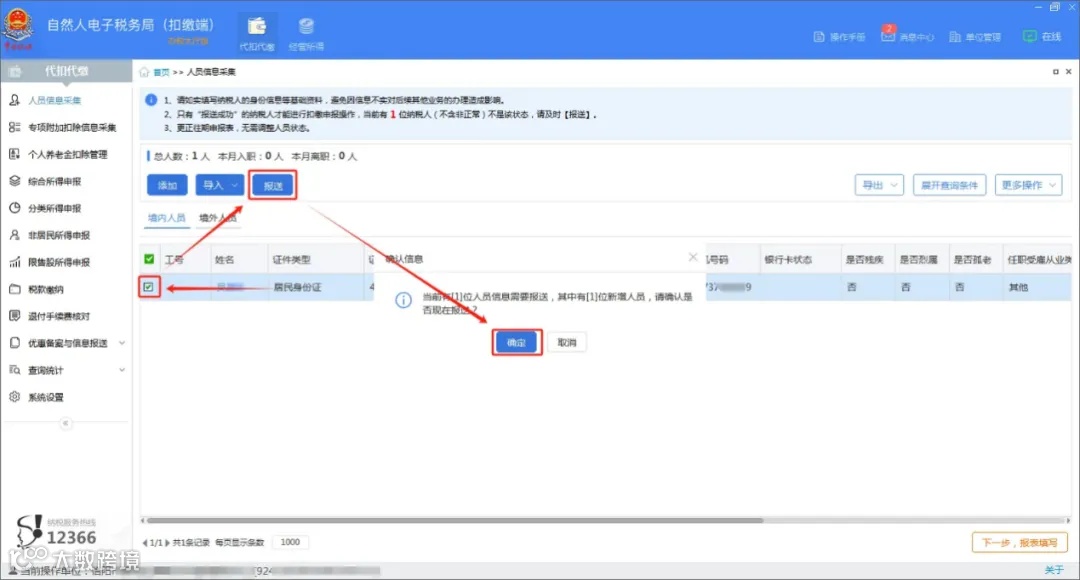
Task: Click the 是否烈属 column header
Action: [921, 260]
